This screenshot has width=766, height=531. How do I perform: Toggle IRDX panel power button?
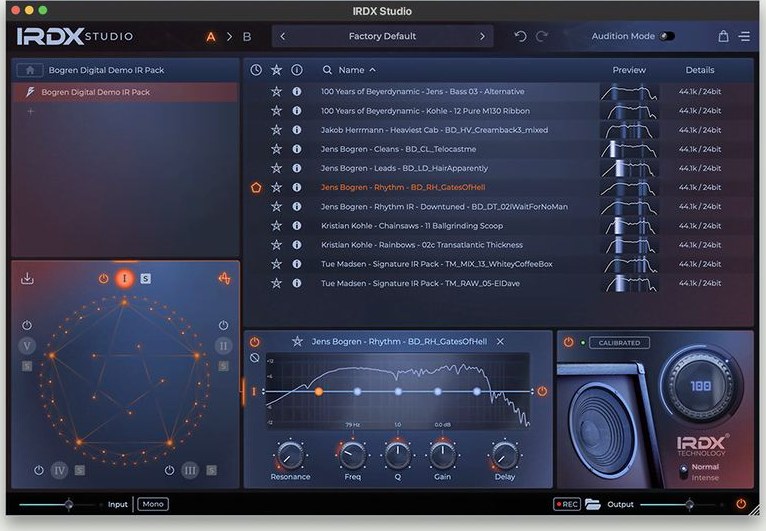click(568, 342)
